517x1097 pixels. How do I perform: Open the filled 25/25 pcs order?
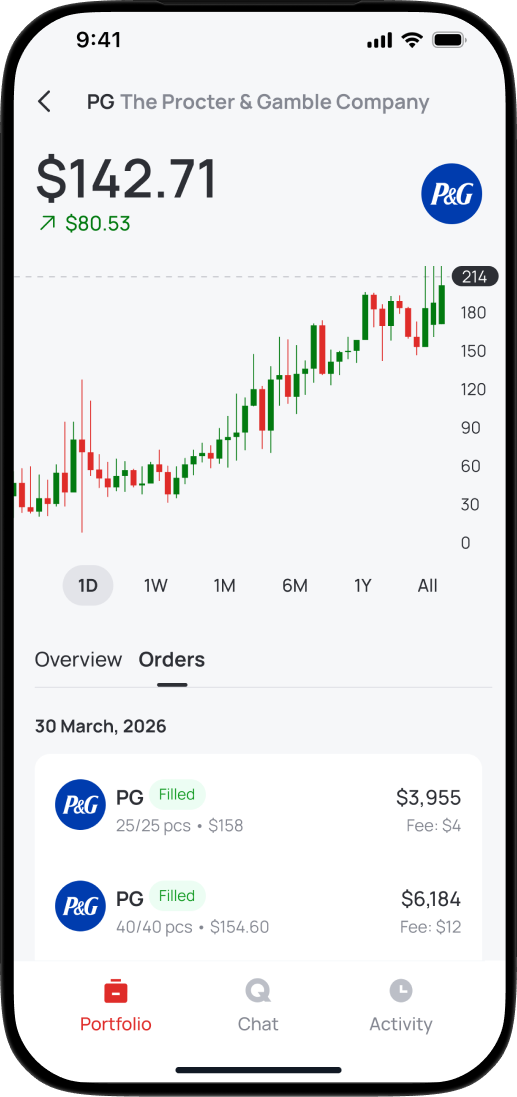point(258,805)
